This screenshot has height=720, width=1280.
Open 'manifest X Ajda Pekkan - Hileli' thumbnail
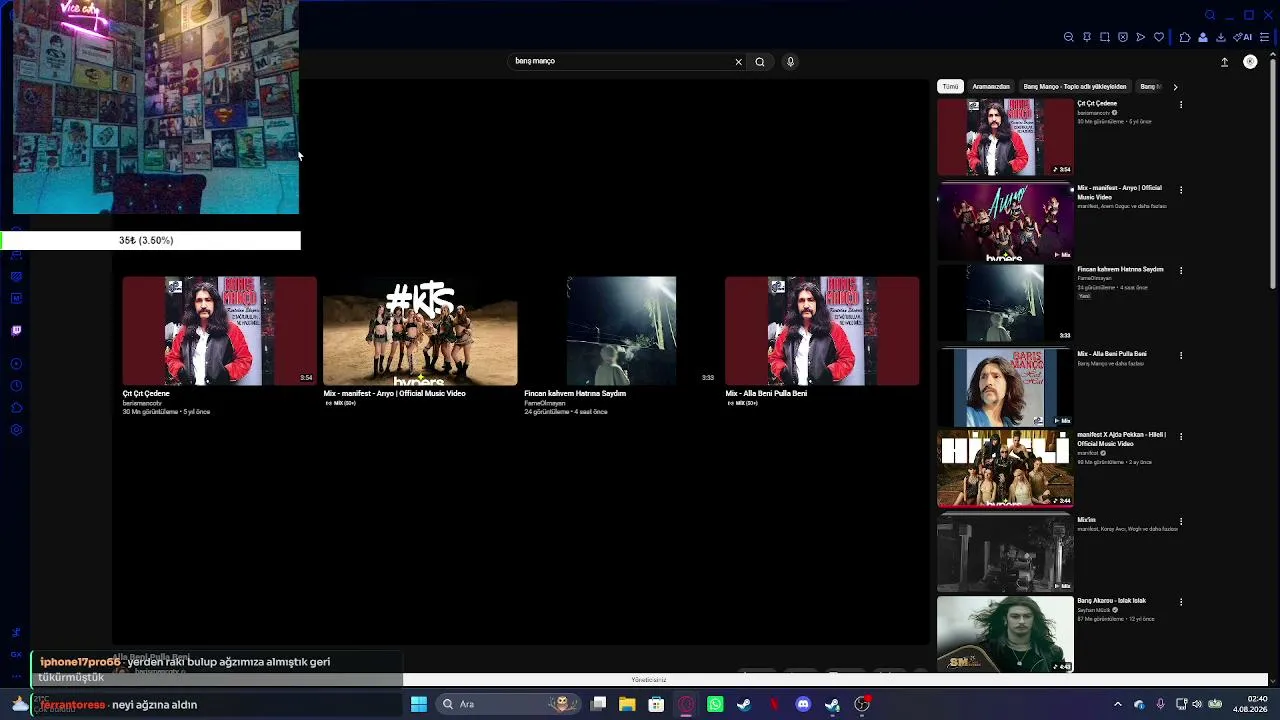click(1005, 469)
